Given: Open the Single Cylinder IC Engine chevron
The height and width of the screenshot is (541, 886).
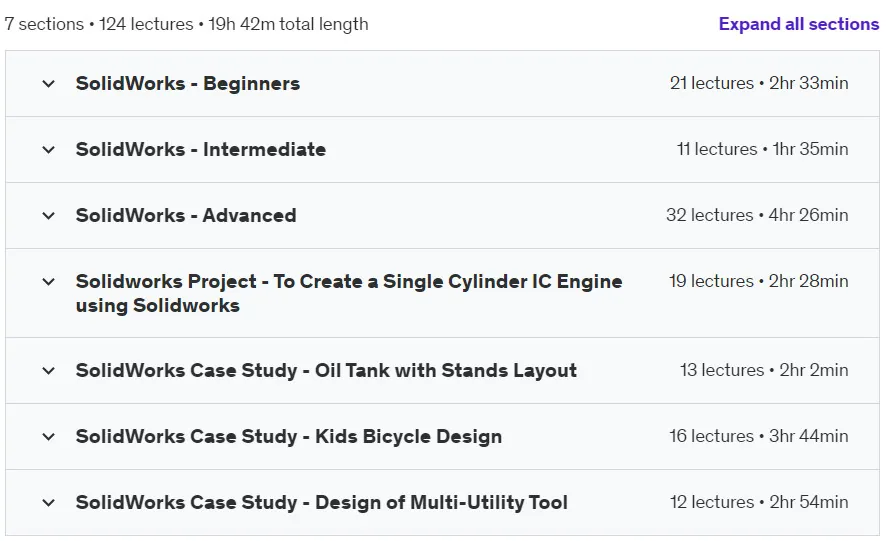Looking at the screenshot, I should tap(49, 282).
